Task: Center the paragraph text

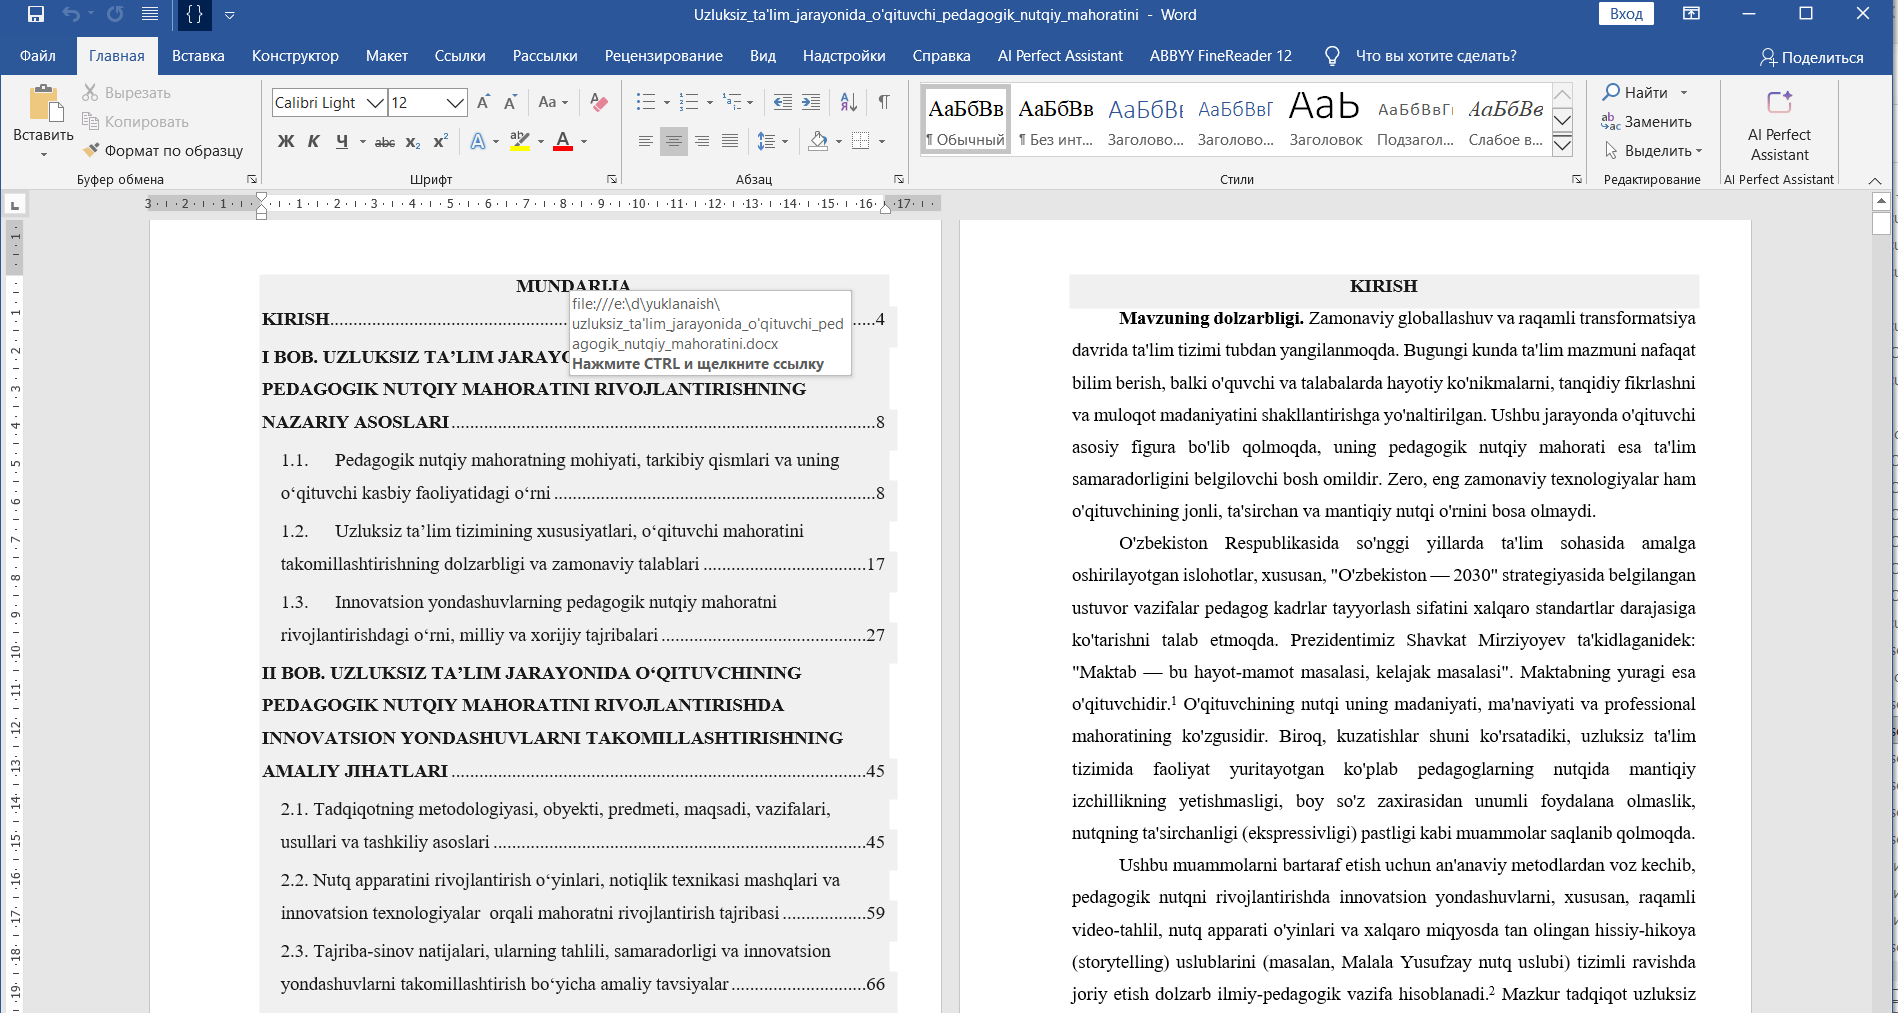Action: coord(674,142)
